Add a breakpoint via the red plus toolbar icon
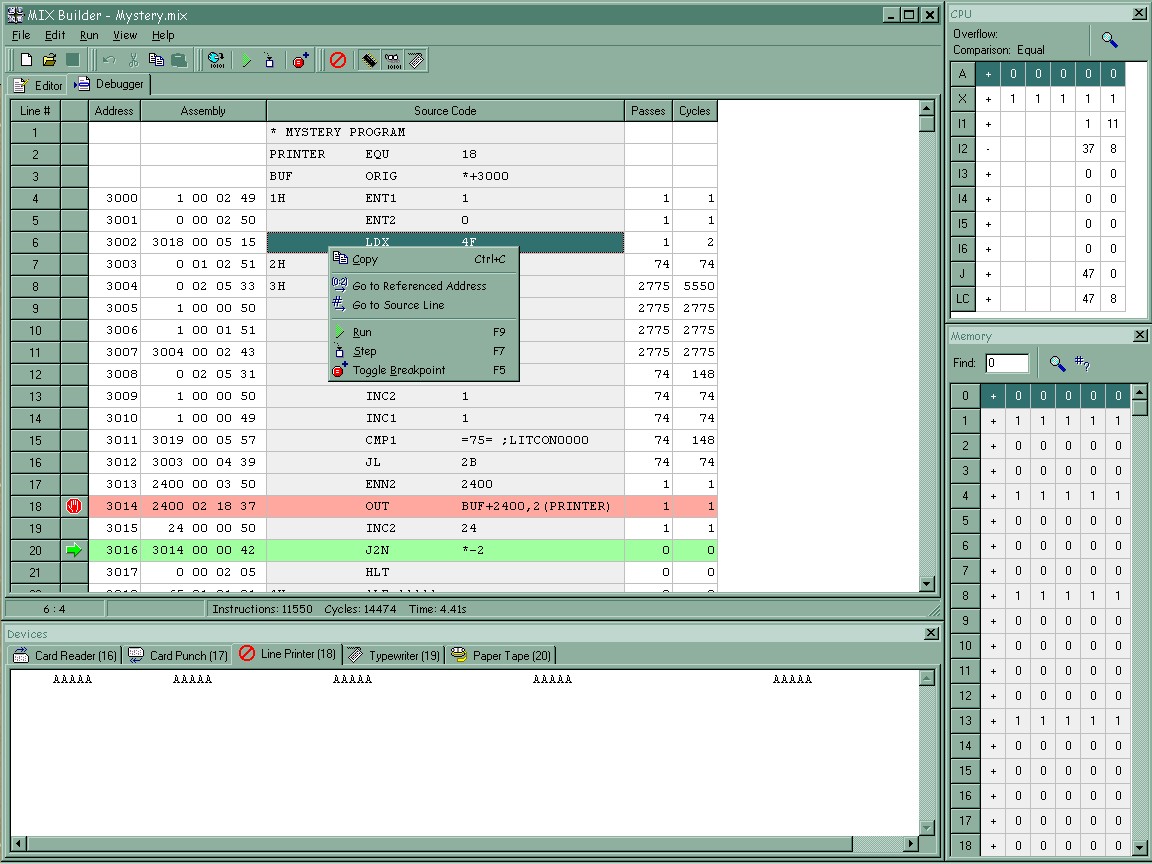Screen dimensions: 1152x864 click(299, 60)
